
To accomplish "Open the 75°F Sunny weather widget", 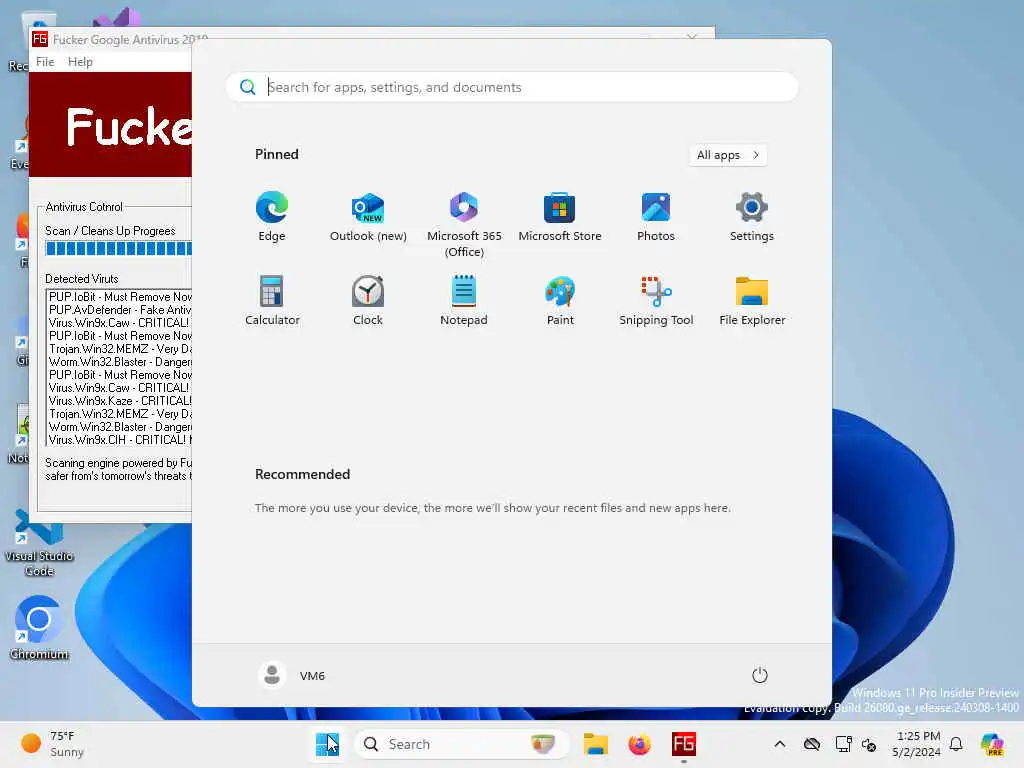I will point(52,744).
